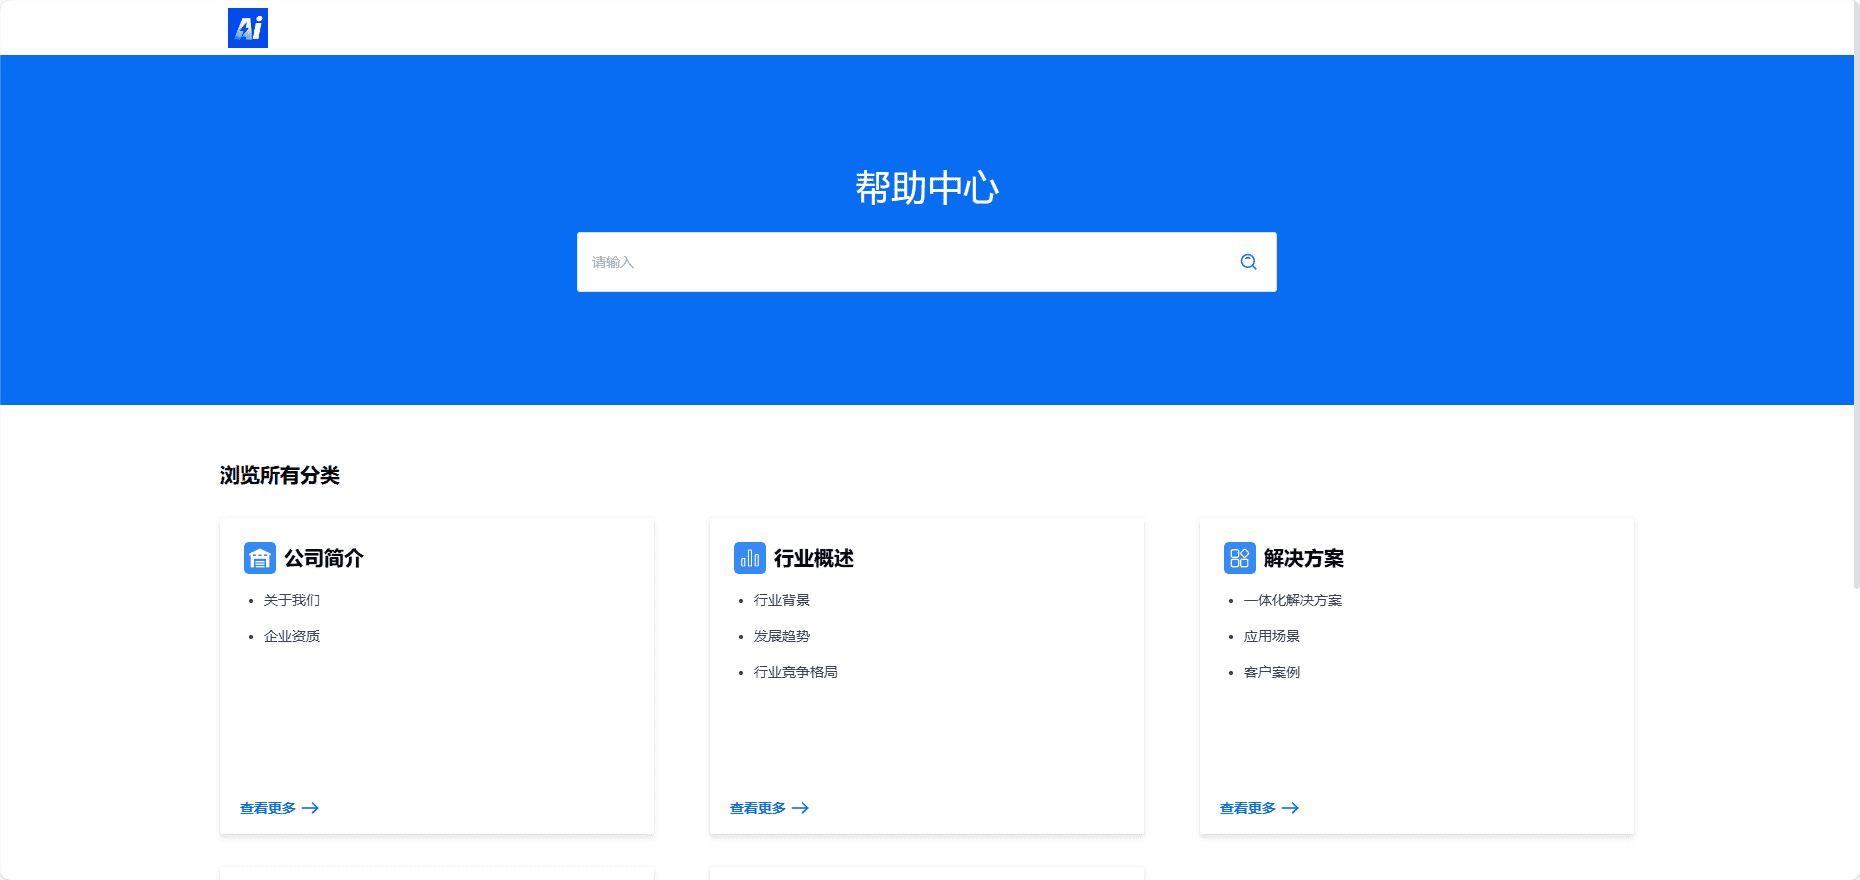Open the 公司简介 category heading
The image size is (1860, 880).
coord(324,558)
